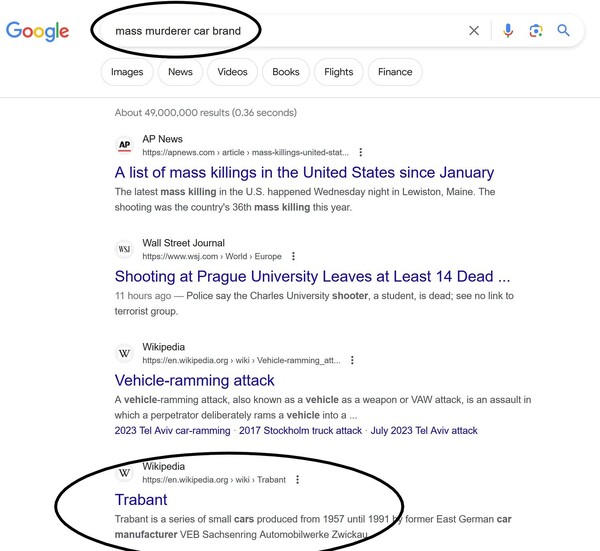Click the AP News favicon
Image resolution: width=600 pixels, height=551 pixels.
[x=125, y=145]
